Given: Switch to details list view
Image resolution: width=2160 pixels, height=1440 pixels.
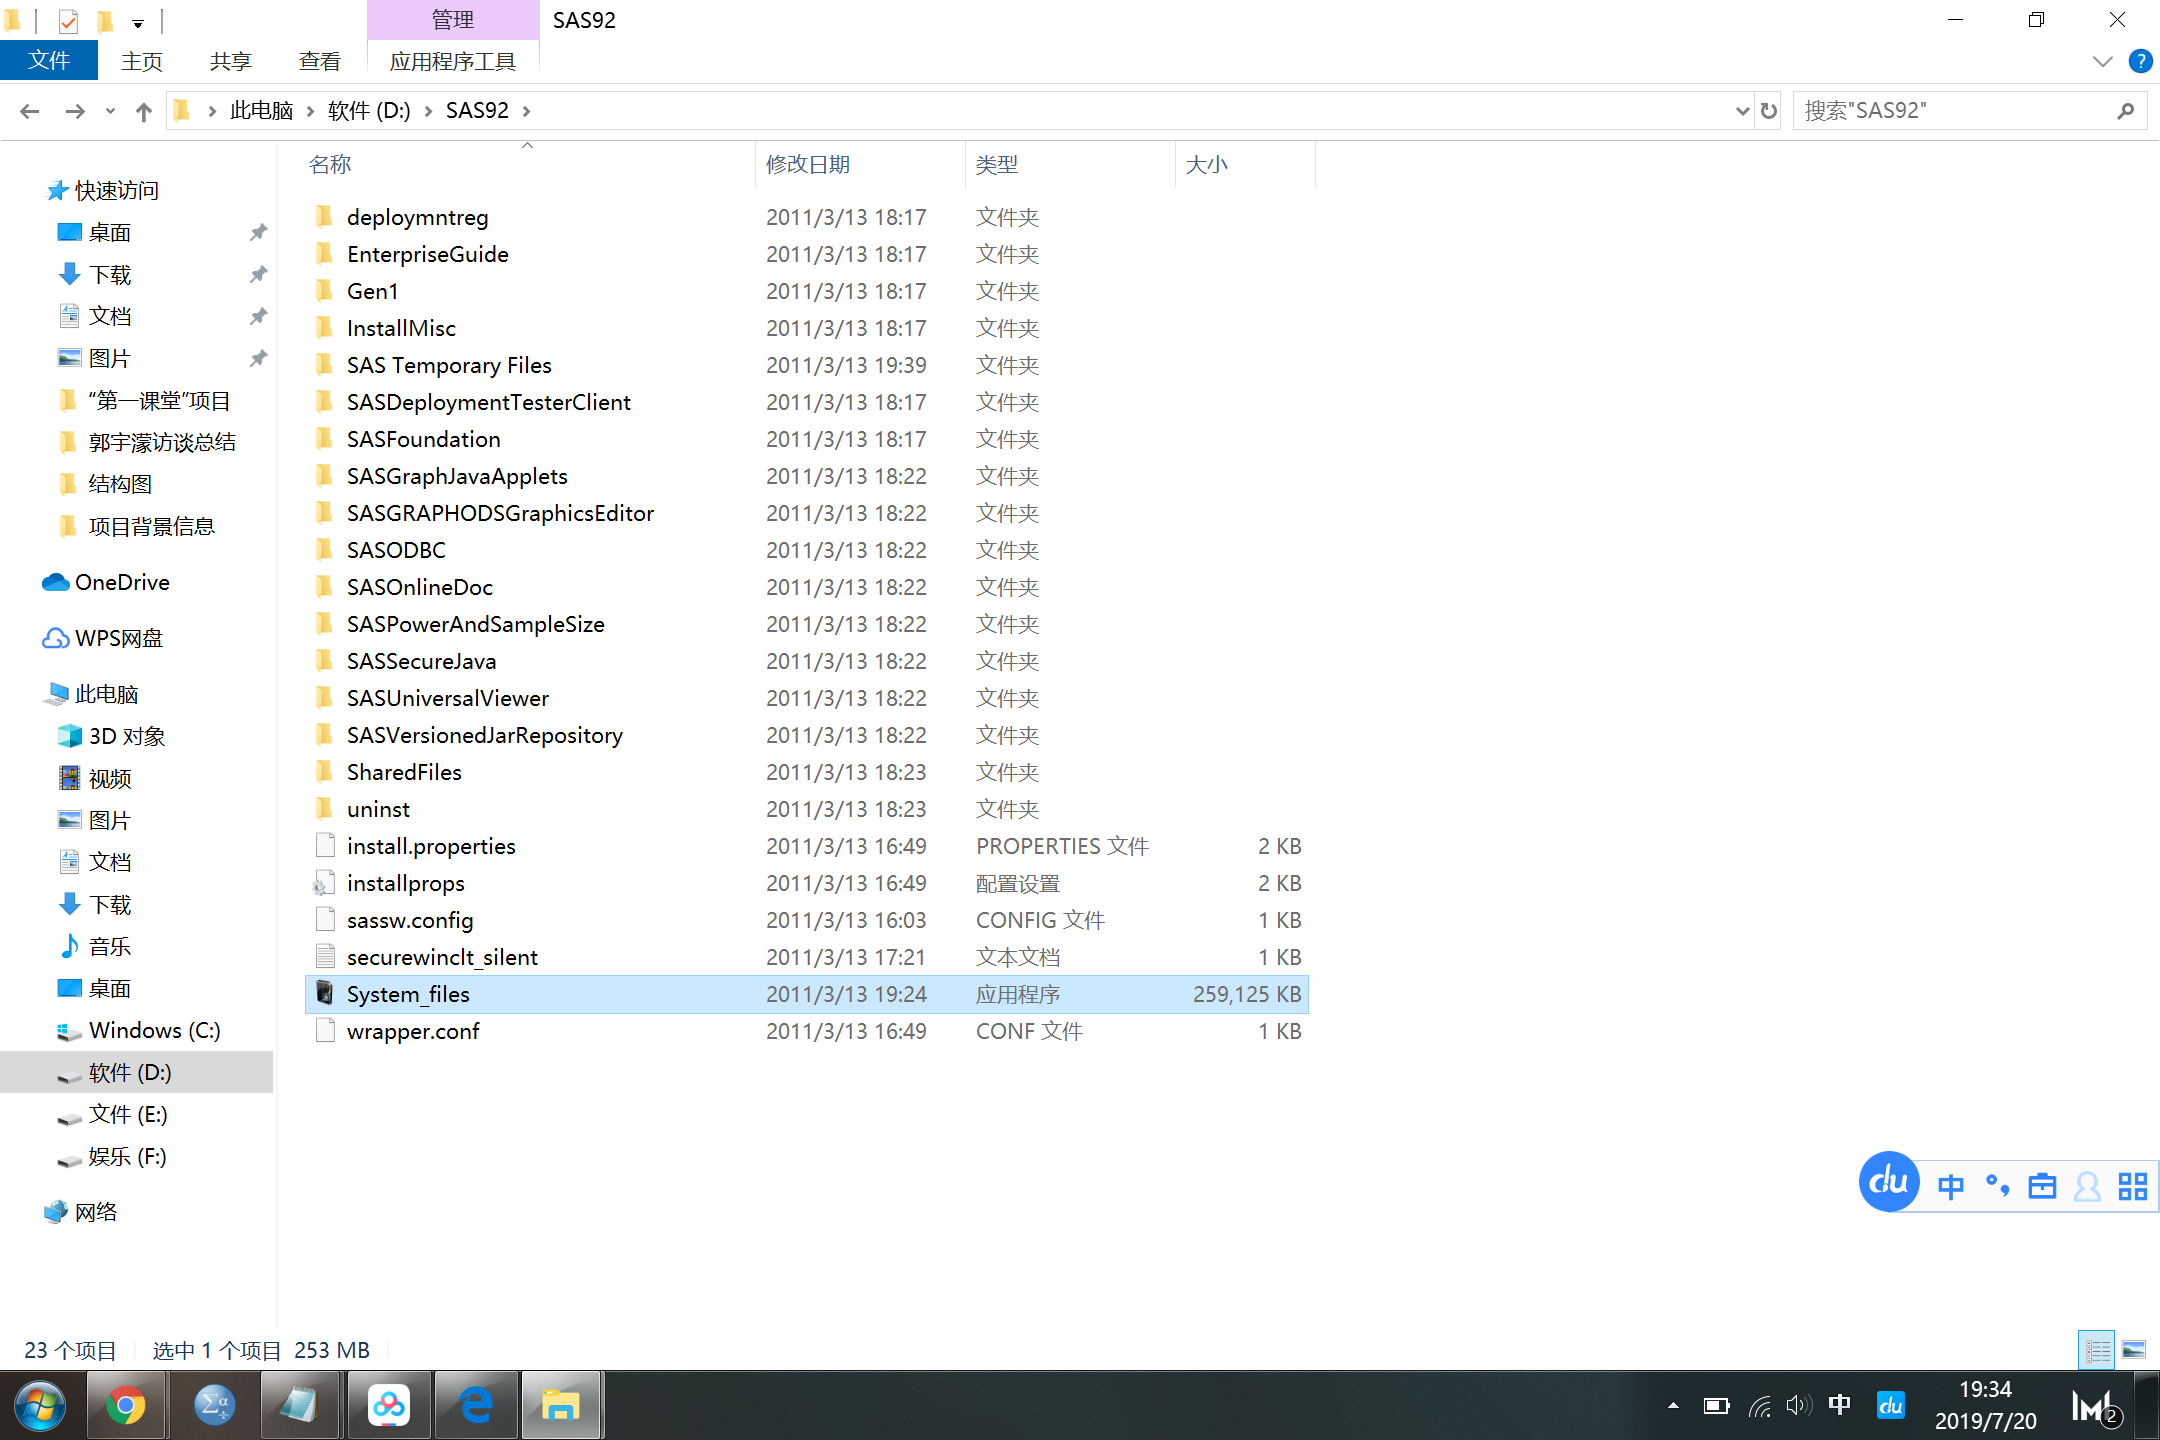Looking at the screenshot, I should (2097, 1350).
